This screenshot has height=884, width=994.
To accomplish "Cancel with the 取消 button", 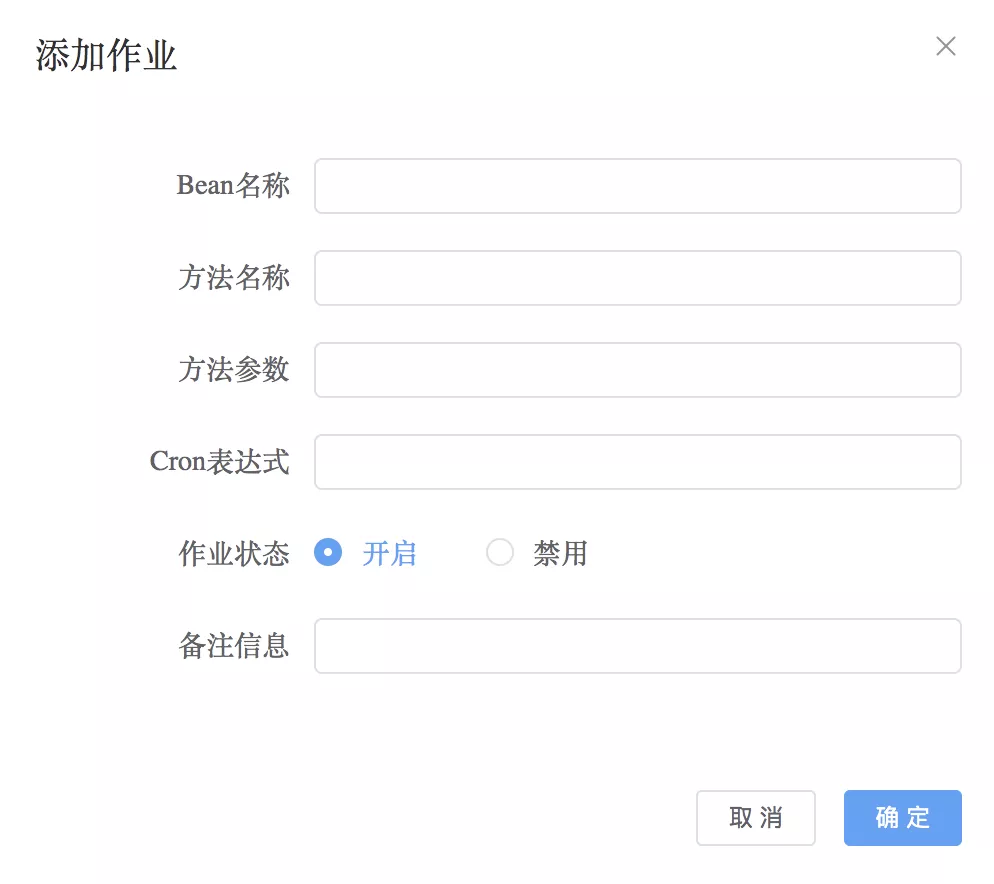I will point(756,817).
